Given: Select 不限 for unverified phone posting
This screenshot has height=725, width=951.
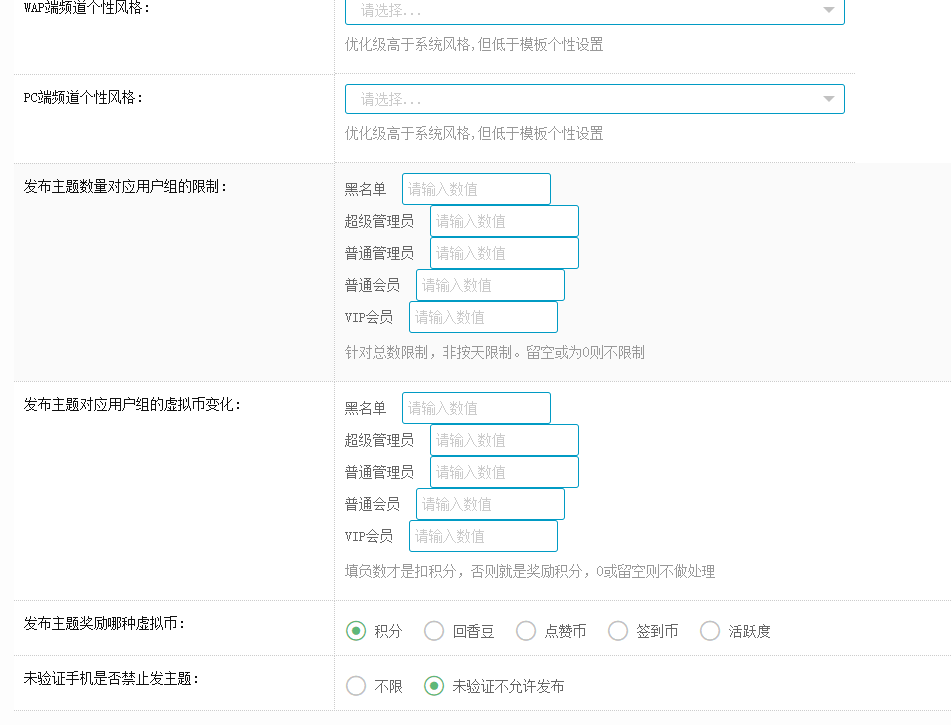Looking at the screenshot, I should pos(355,686).
